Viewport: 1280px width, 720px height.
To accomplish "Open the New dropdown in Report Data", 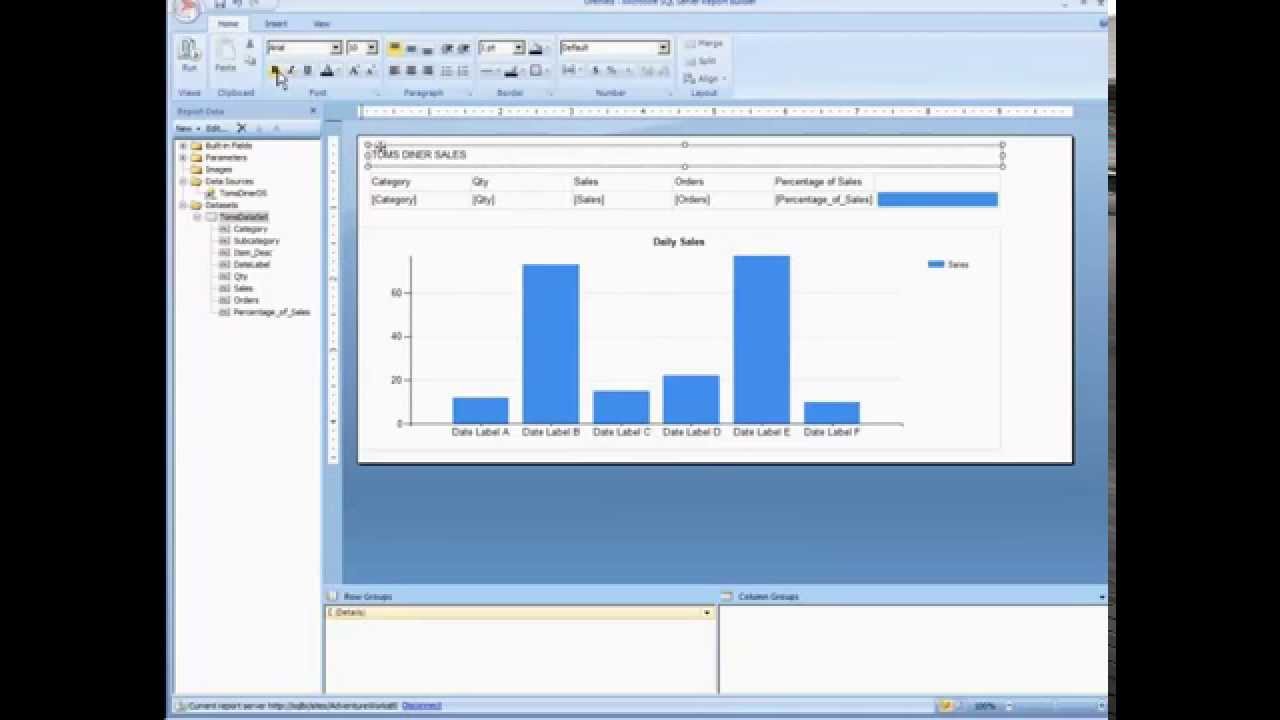I will pyautogui.click(x=188, y=128).
